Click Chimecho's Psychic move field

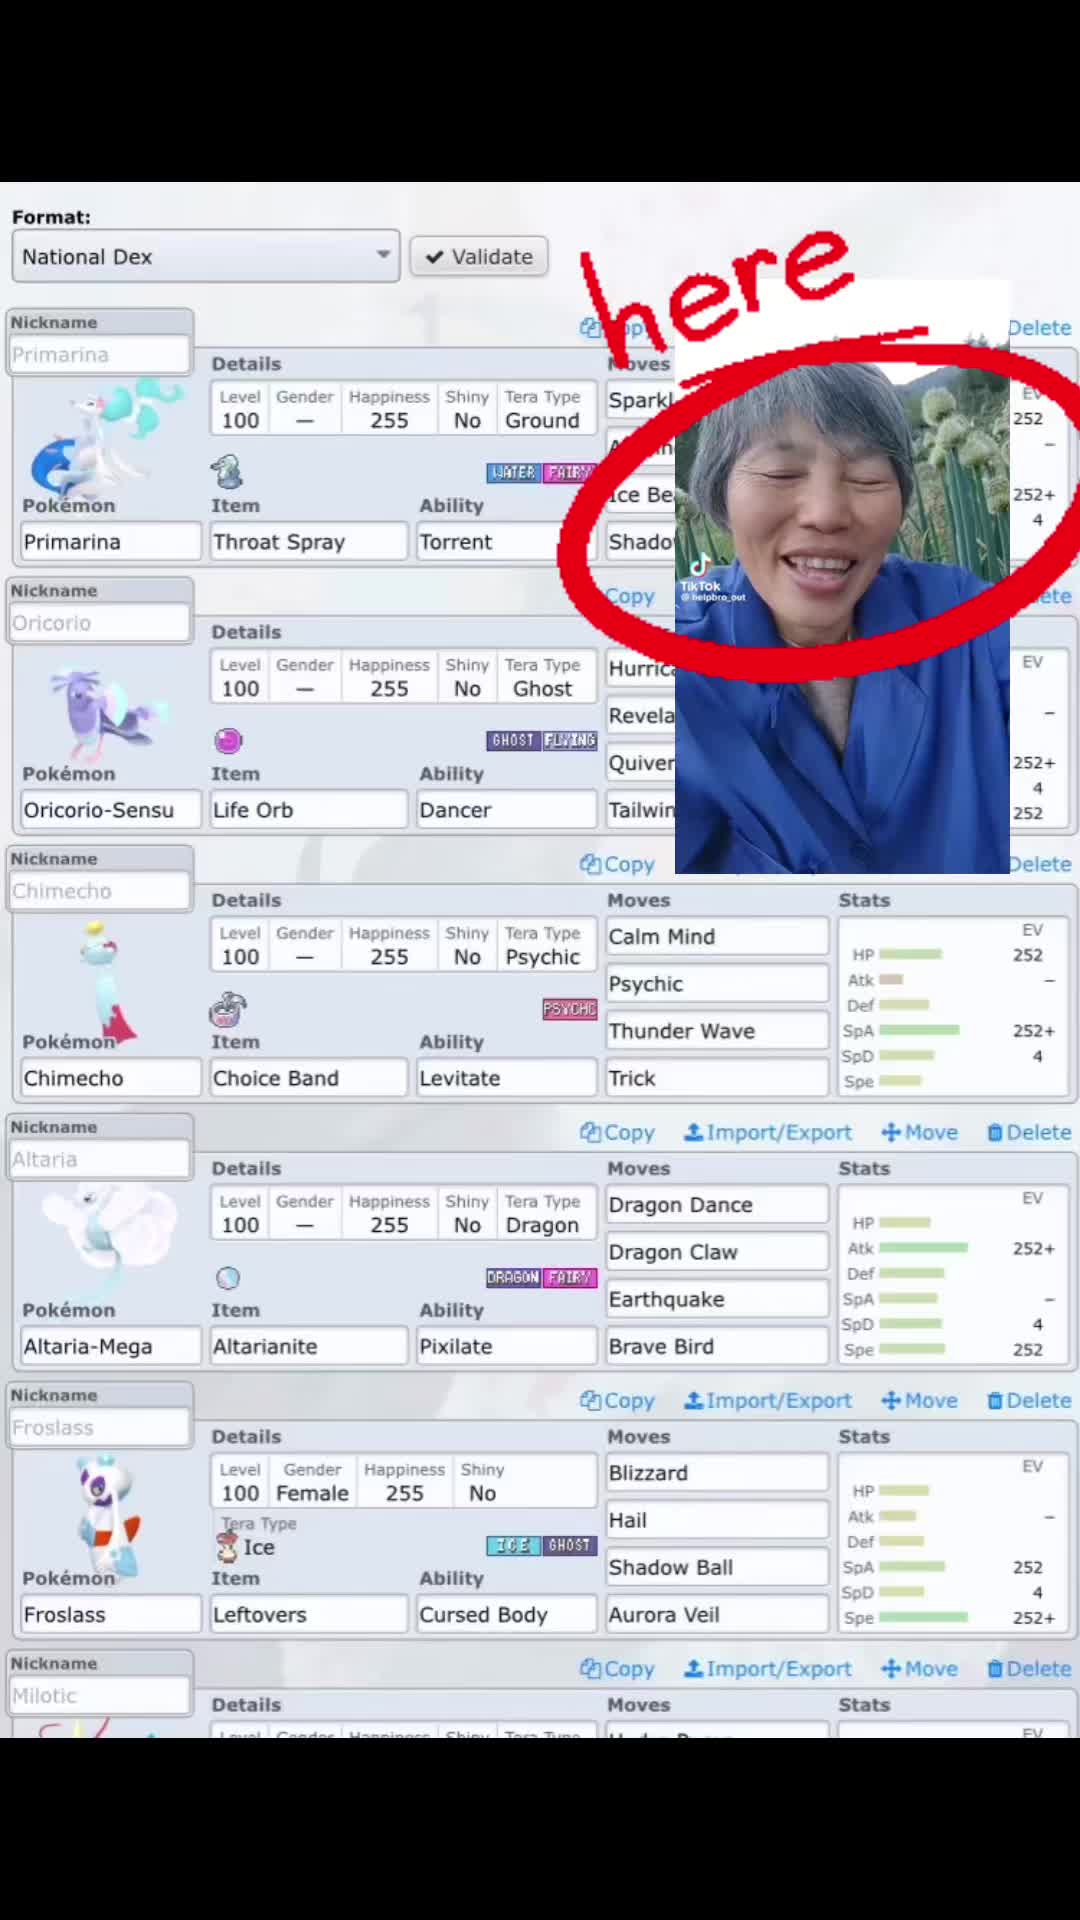coord(718,984)
